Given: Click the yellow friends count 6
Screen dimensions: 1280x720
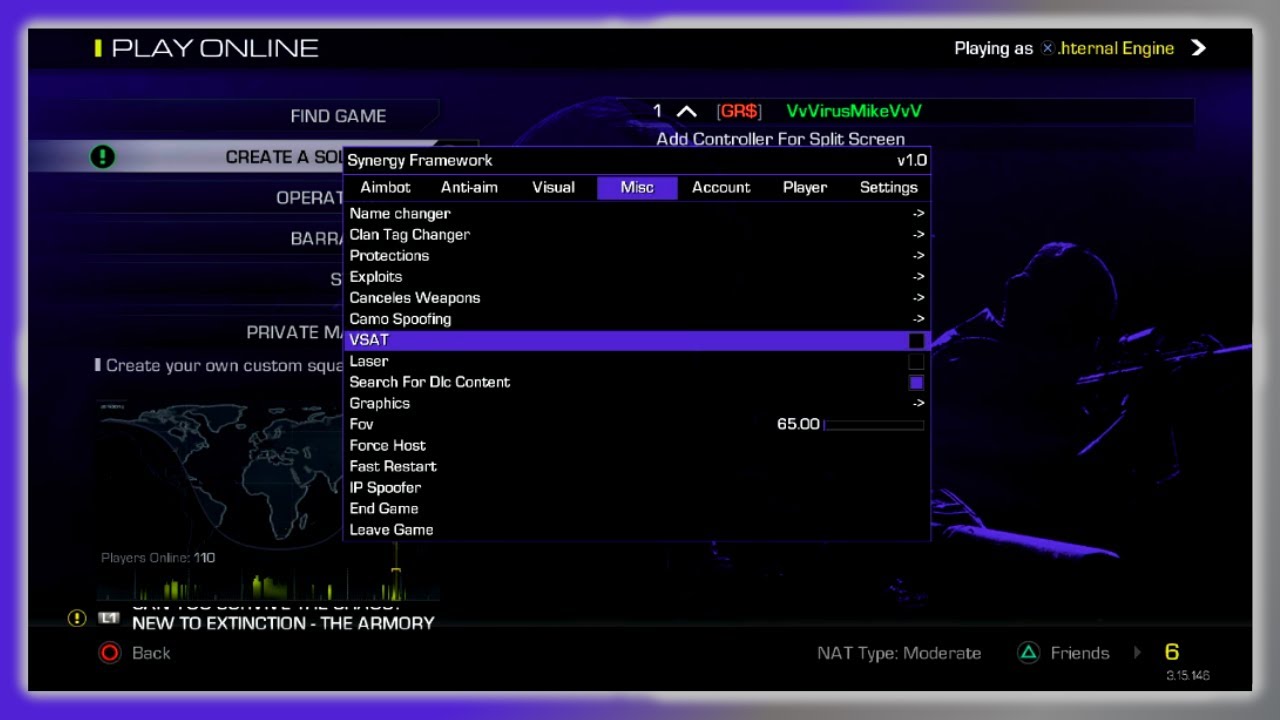Looking at the screenshot, I should (1172, 652).
